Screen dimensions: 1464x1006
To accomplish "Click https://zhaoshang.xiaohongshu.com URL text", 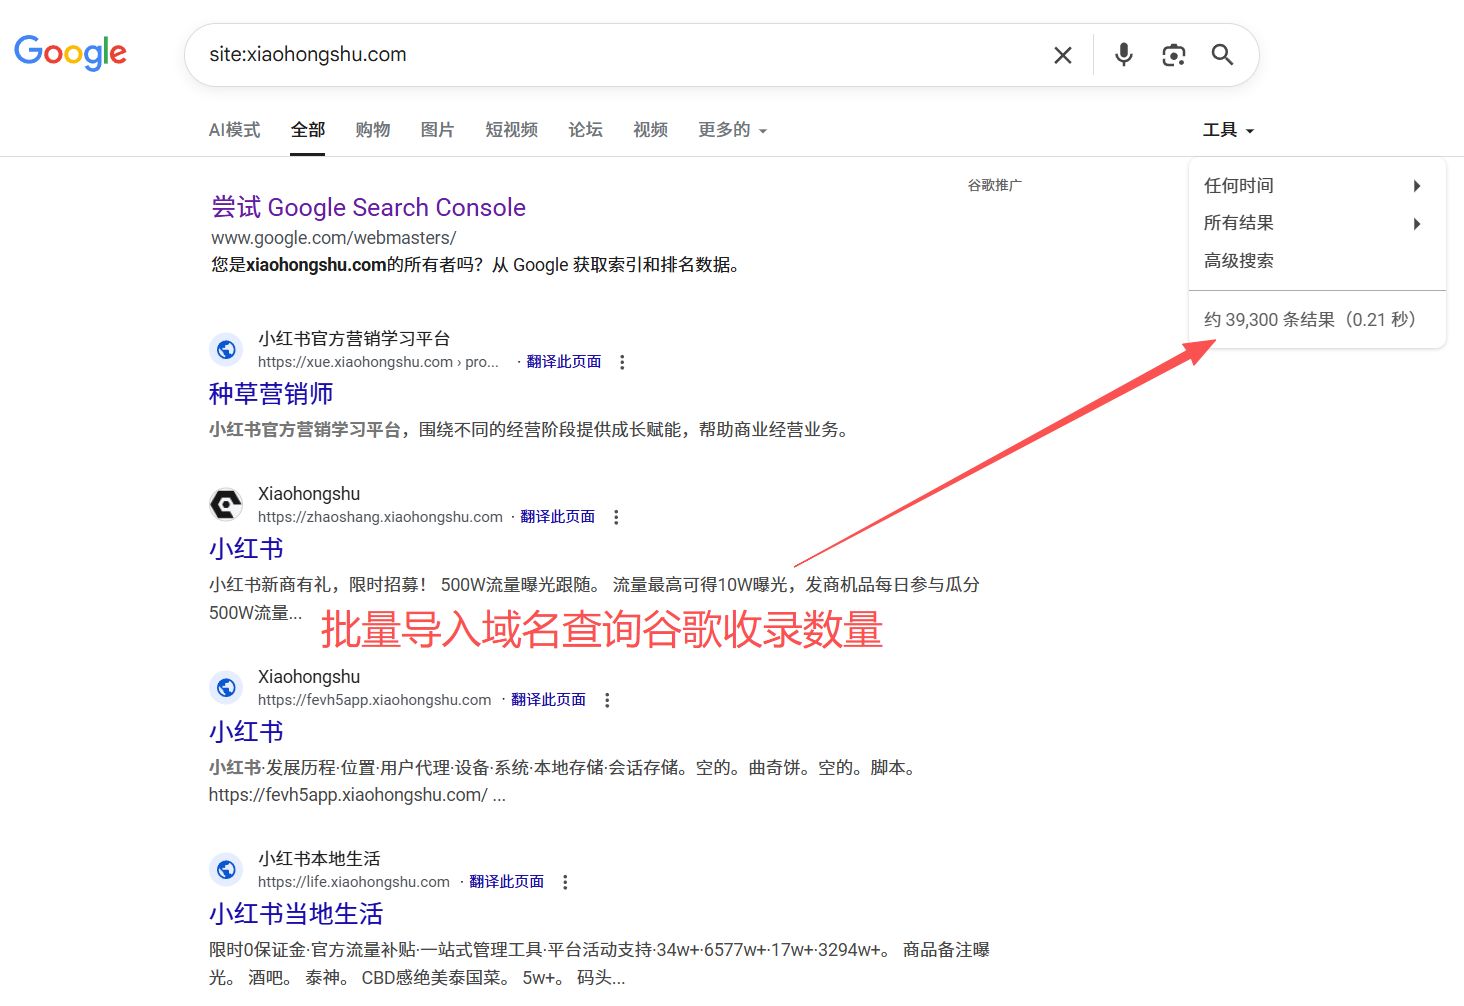I will click(x=380, y=517).
